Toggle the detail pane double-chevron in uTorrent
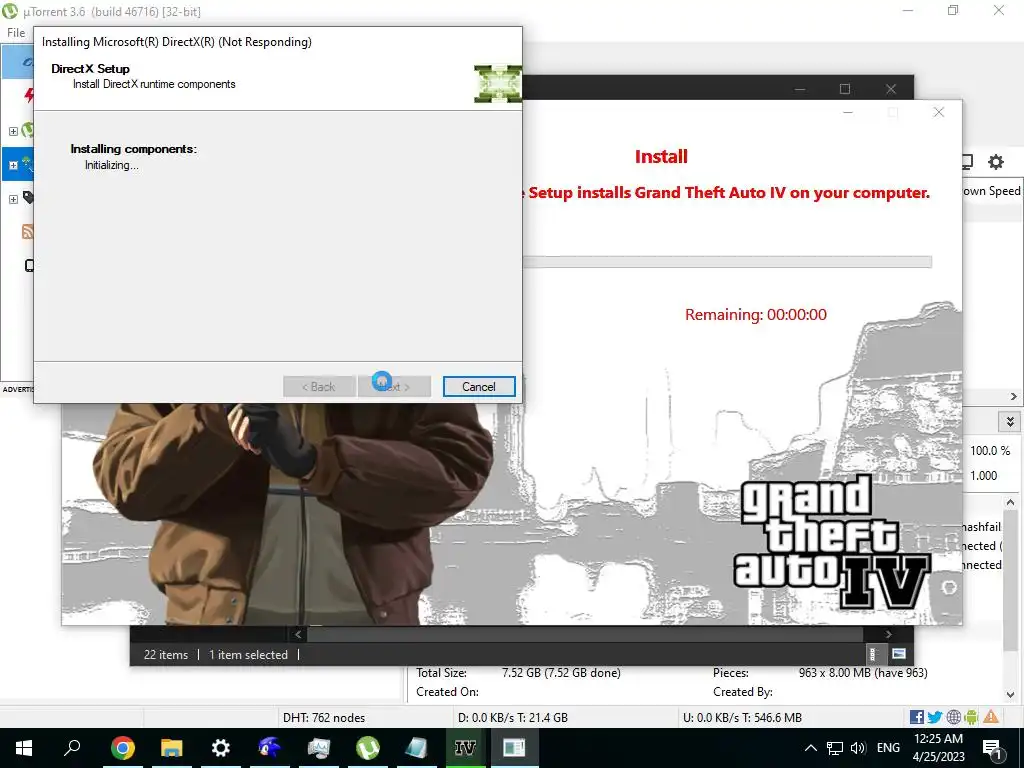 click(1010, 421)
